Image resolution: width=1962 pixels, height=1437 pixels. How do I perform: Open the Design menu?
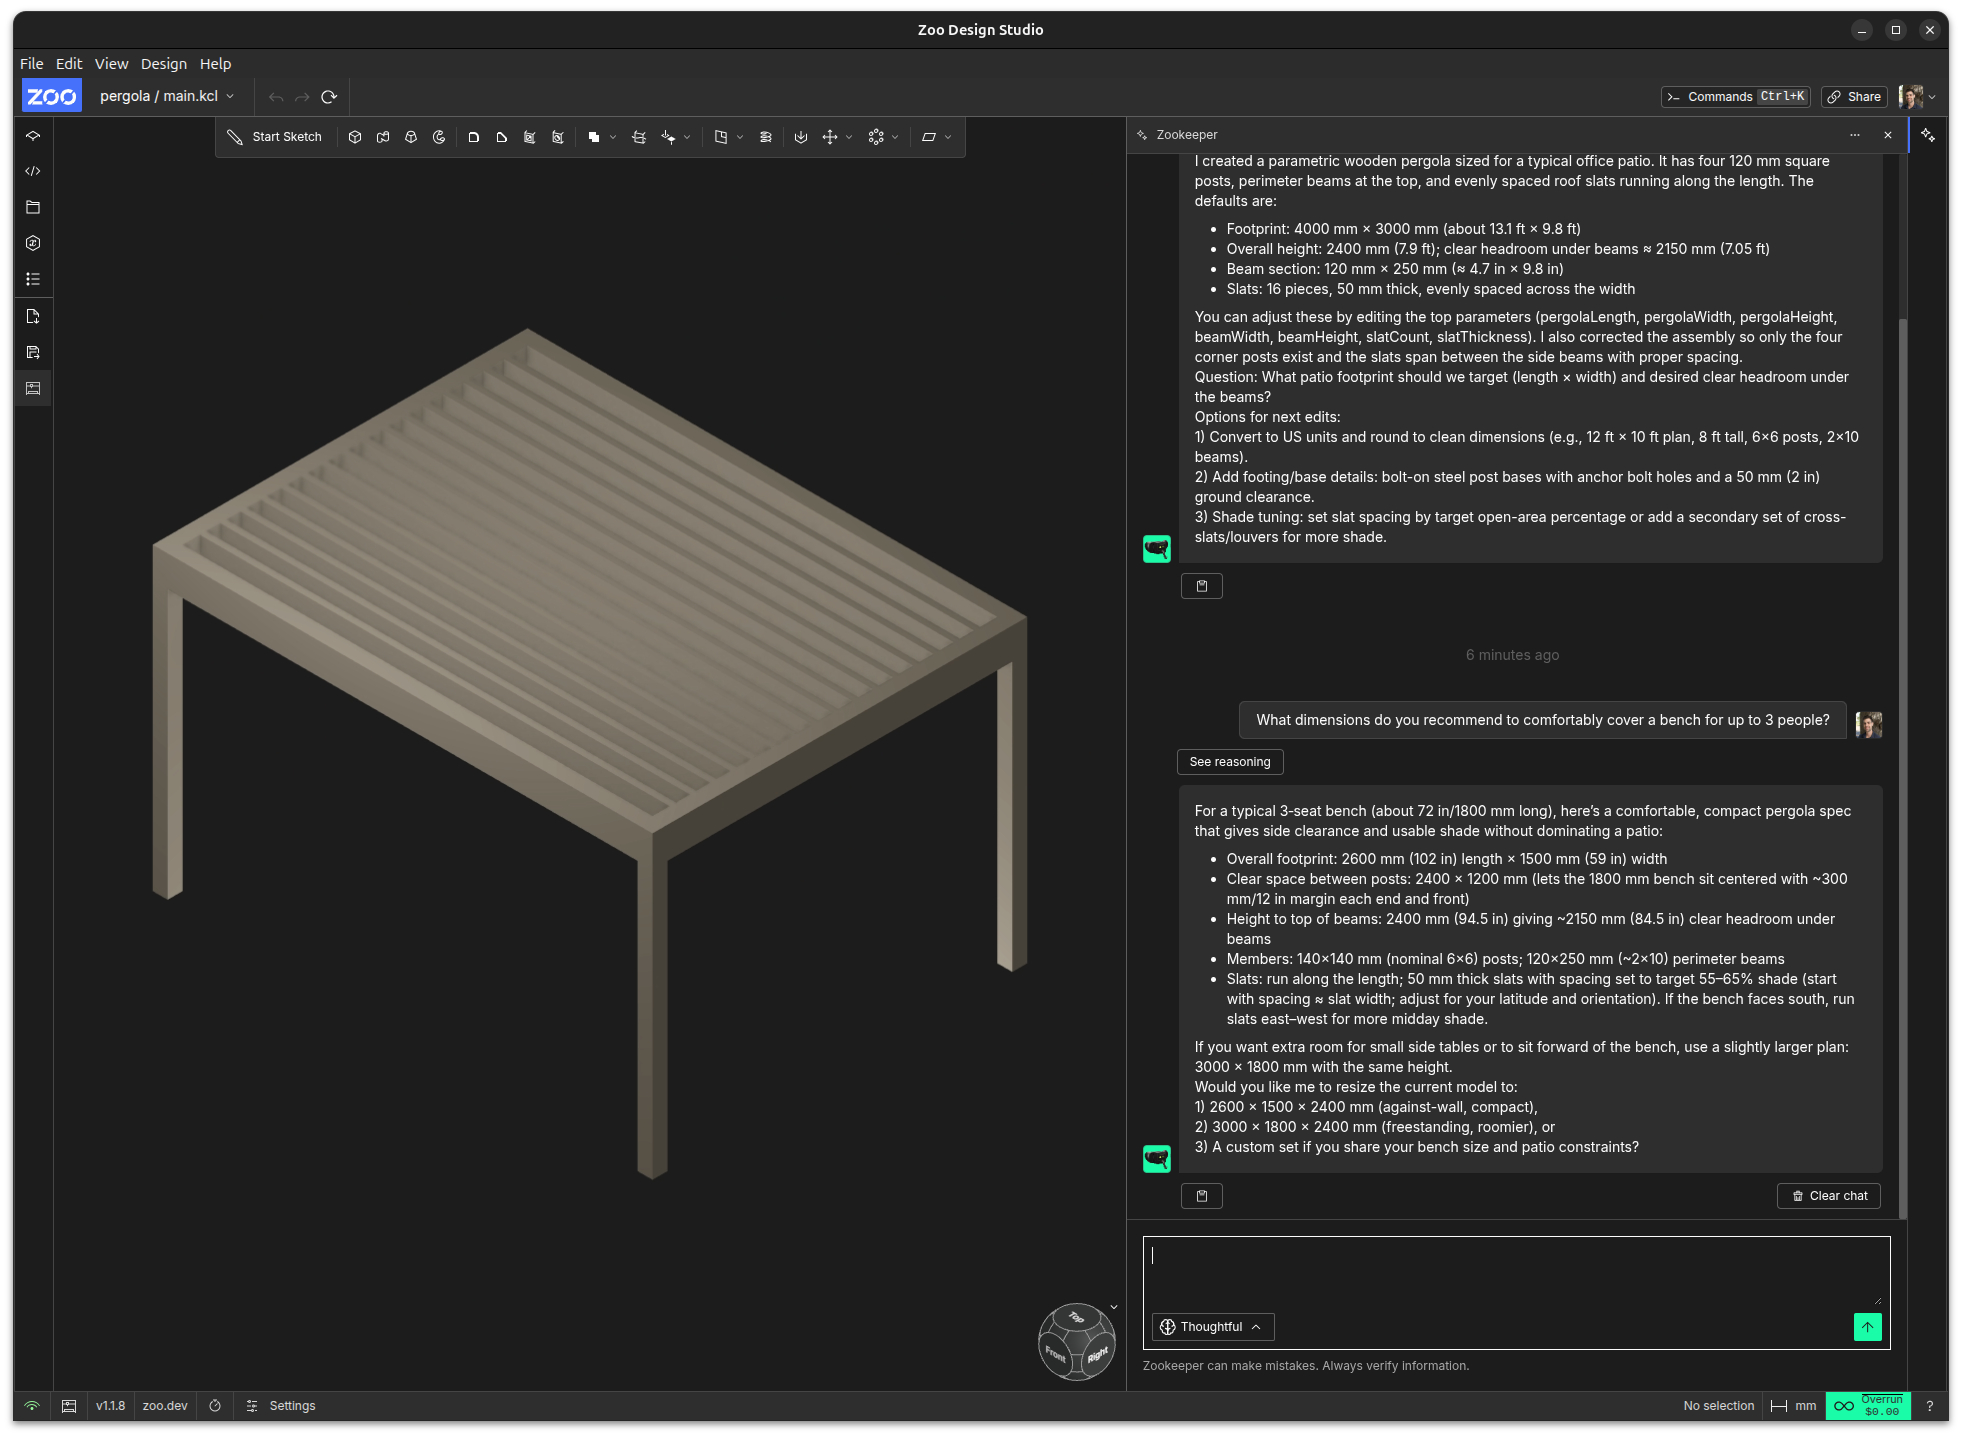[164, 64]
